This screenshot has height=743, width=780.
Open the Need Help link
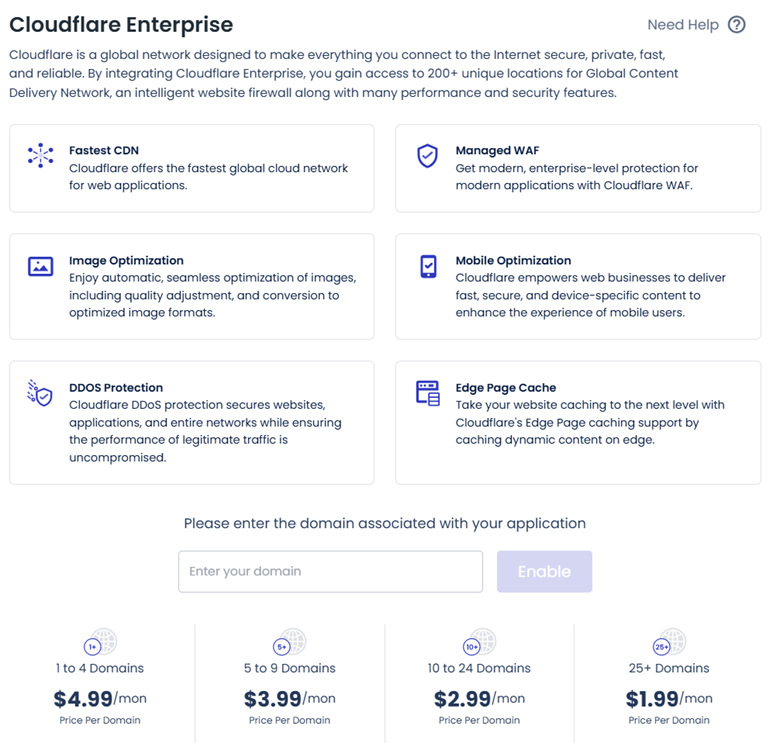click(683, 25)
